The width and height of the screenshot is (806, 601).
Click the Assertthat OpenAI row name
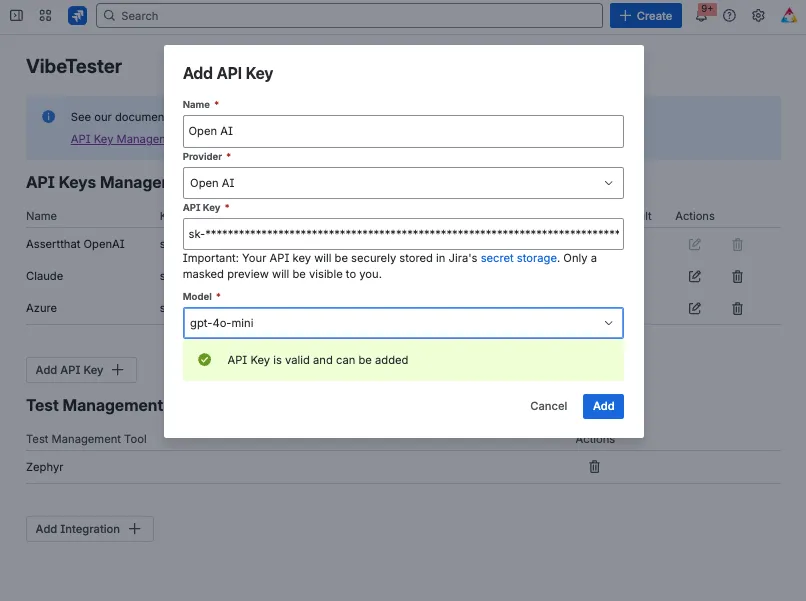click(x=75, y=244)
